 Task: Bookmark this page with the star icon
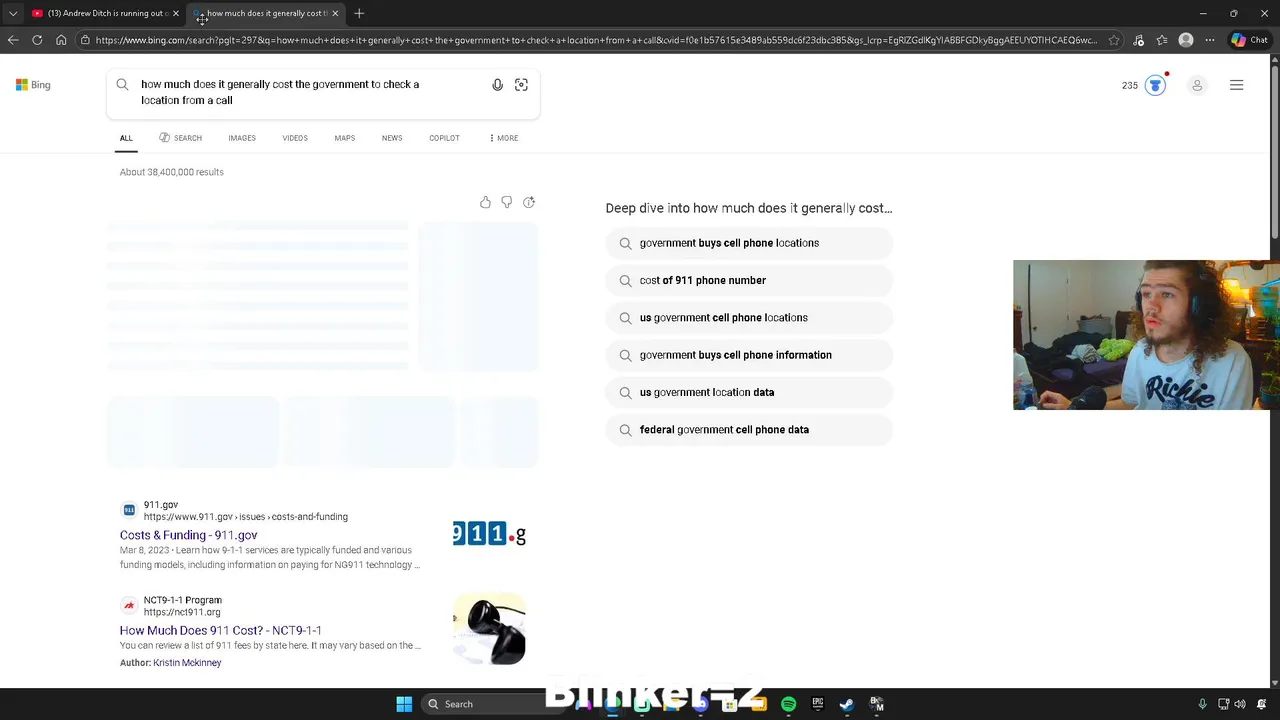[1114, 40]
